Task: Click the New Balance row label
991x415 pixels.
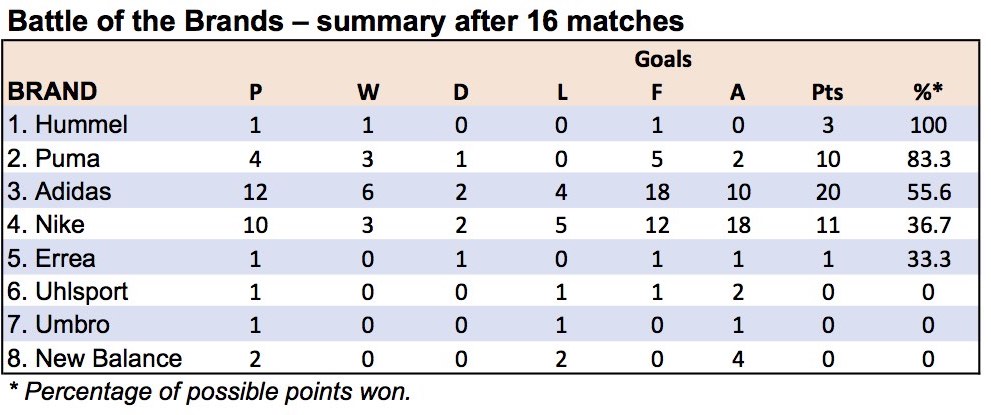Action: 95,359
